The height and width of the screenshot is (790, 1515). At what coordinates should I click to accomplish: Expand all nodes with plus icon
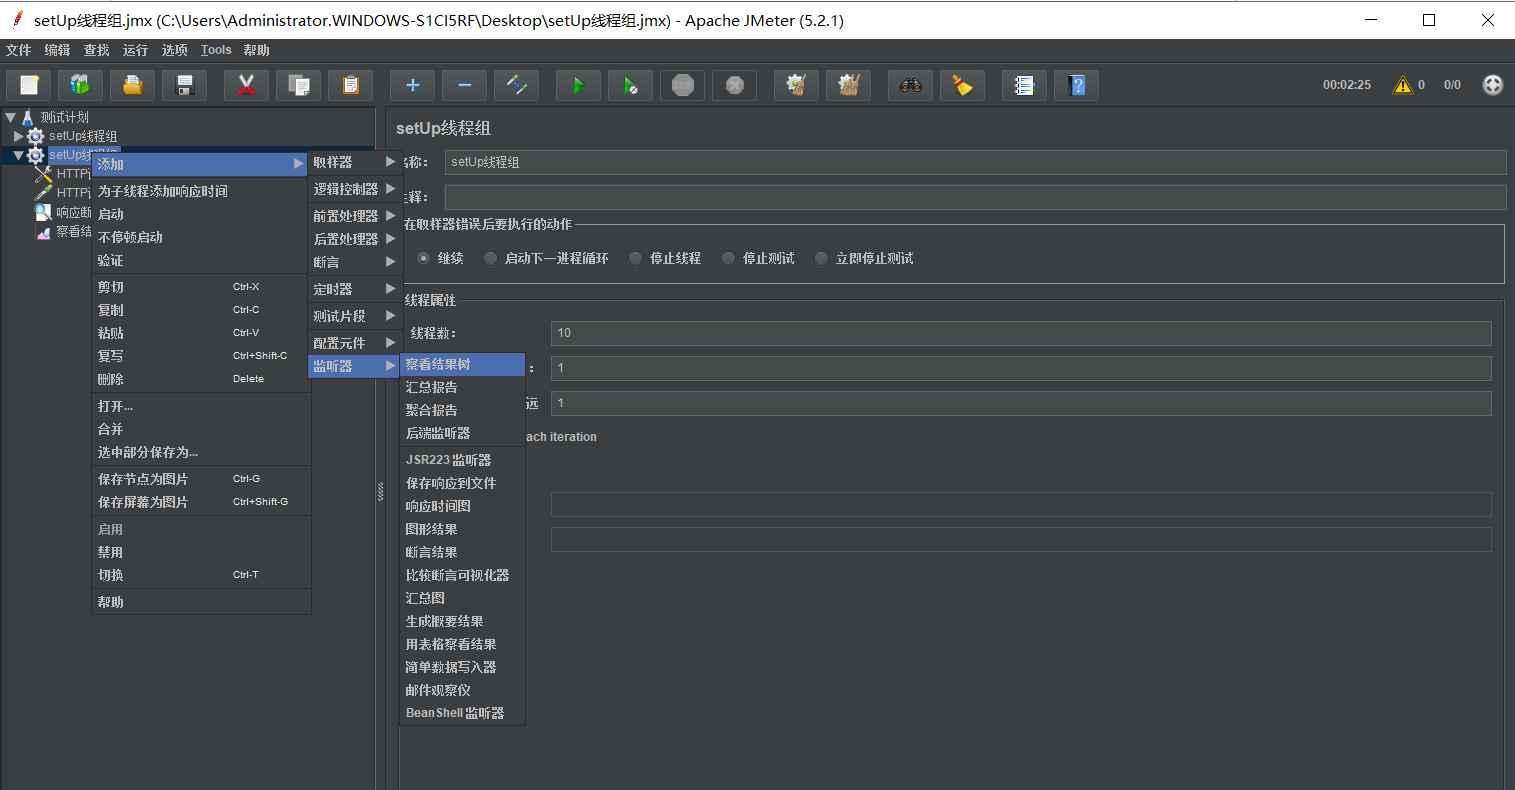[412, 85]
